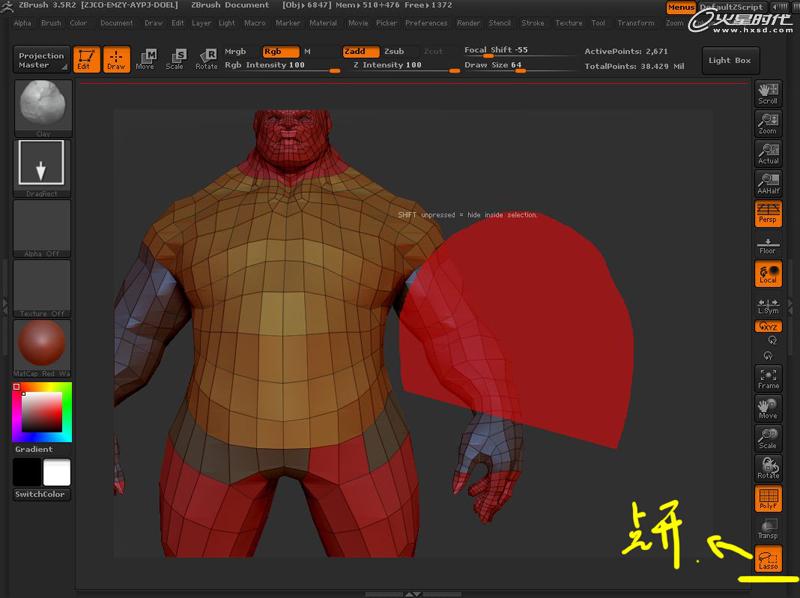Open the Draw menu

point(153,23)
